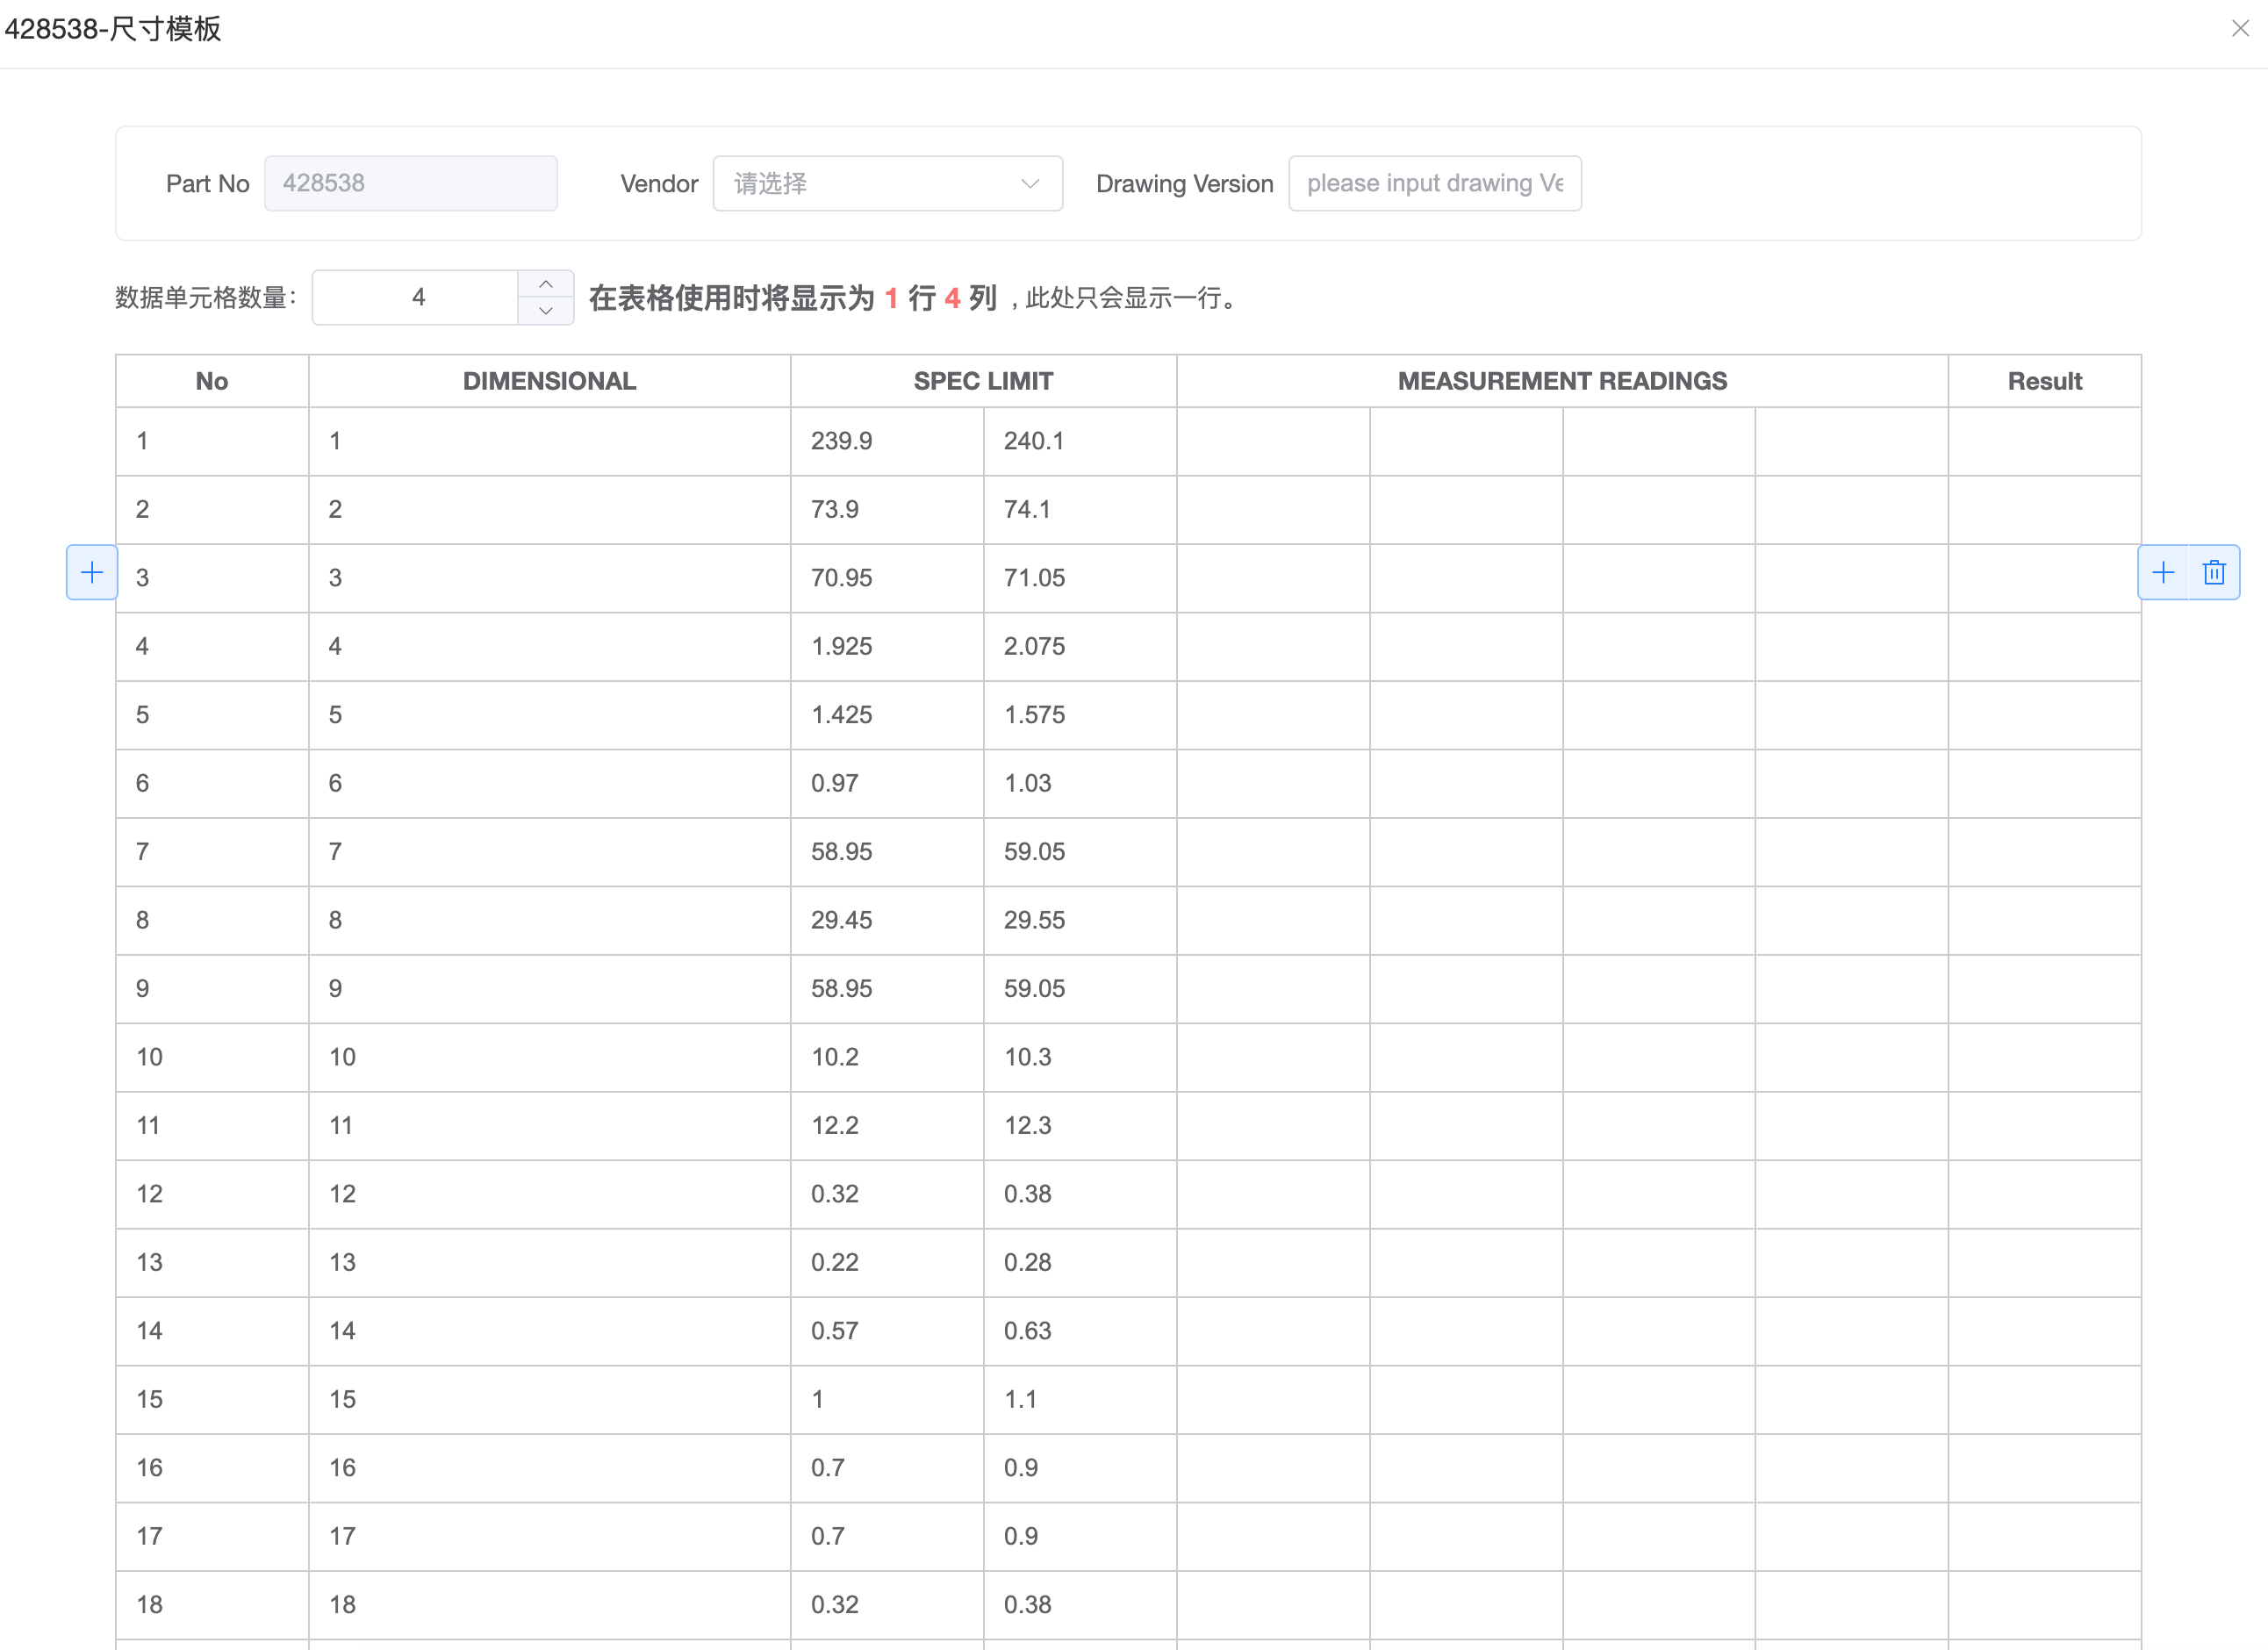The image size is (2268, 1650).
Task: Open the Vendor dropdown
Action: point(887,183)
